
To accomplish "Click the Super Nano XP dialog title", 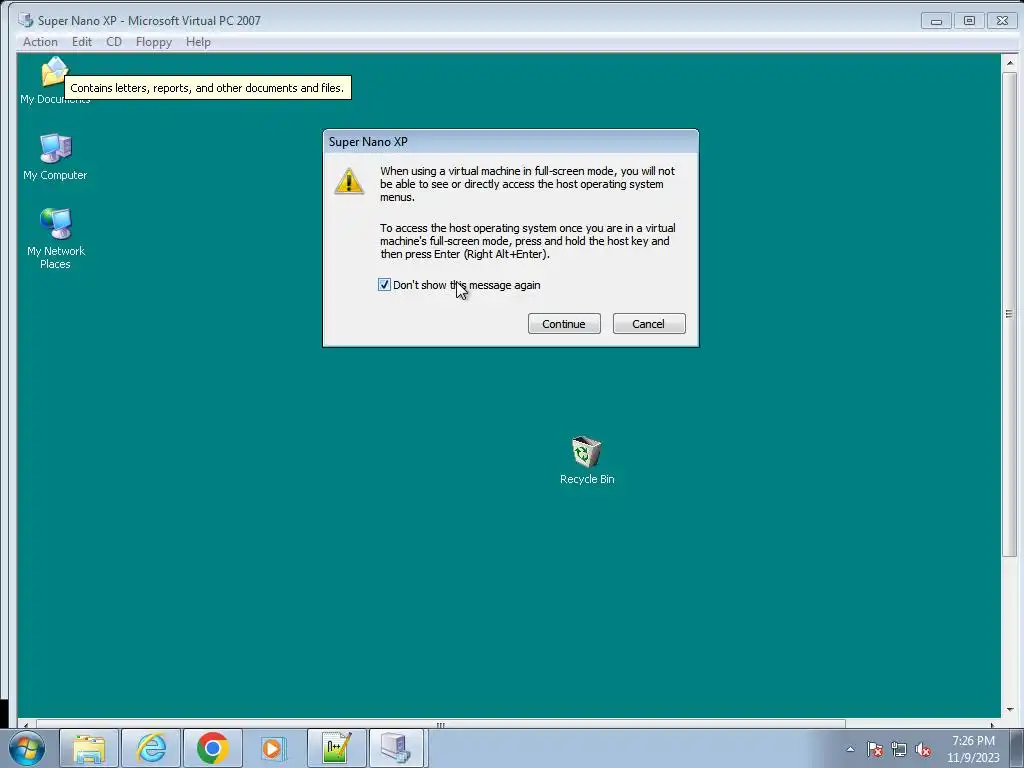I will (x=368, y=142).
